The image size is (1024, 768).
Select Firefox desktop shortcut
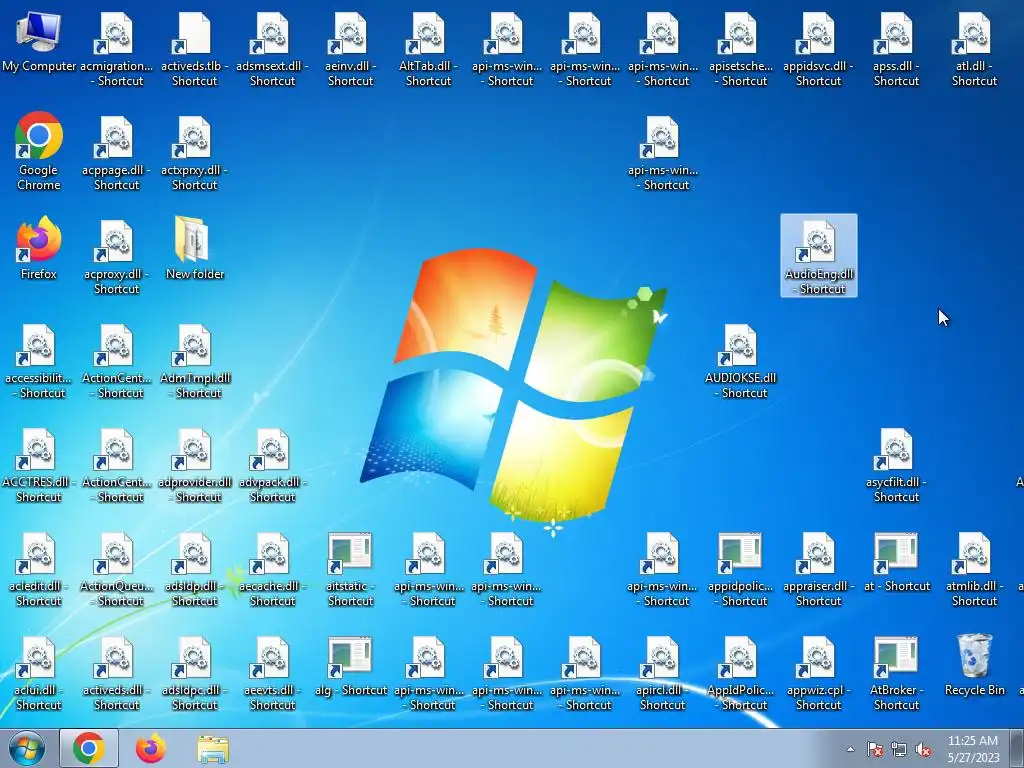(39, 248)
